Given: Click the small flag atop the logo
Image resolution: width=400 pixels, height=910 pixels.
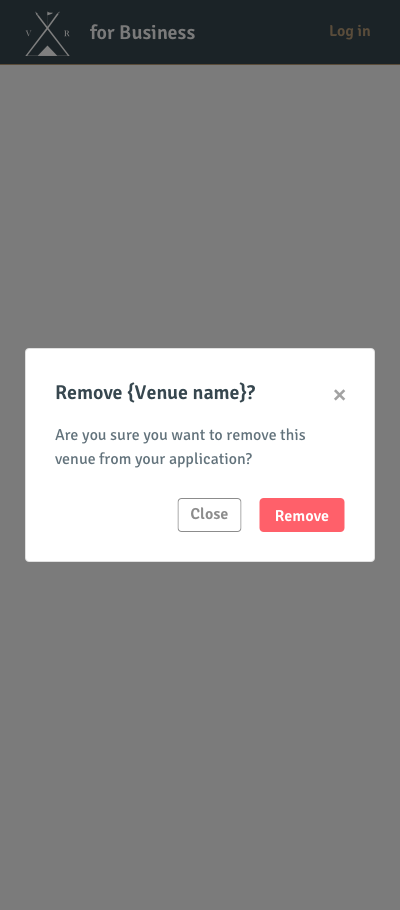Looking at the screenshot, I should coord(50,13).
